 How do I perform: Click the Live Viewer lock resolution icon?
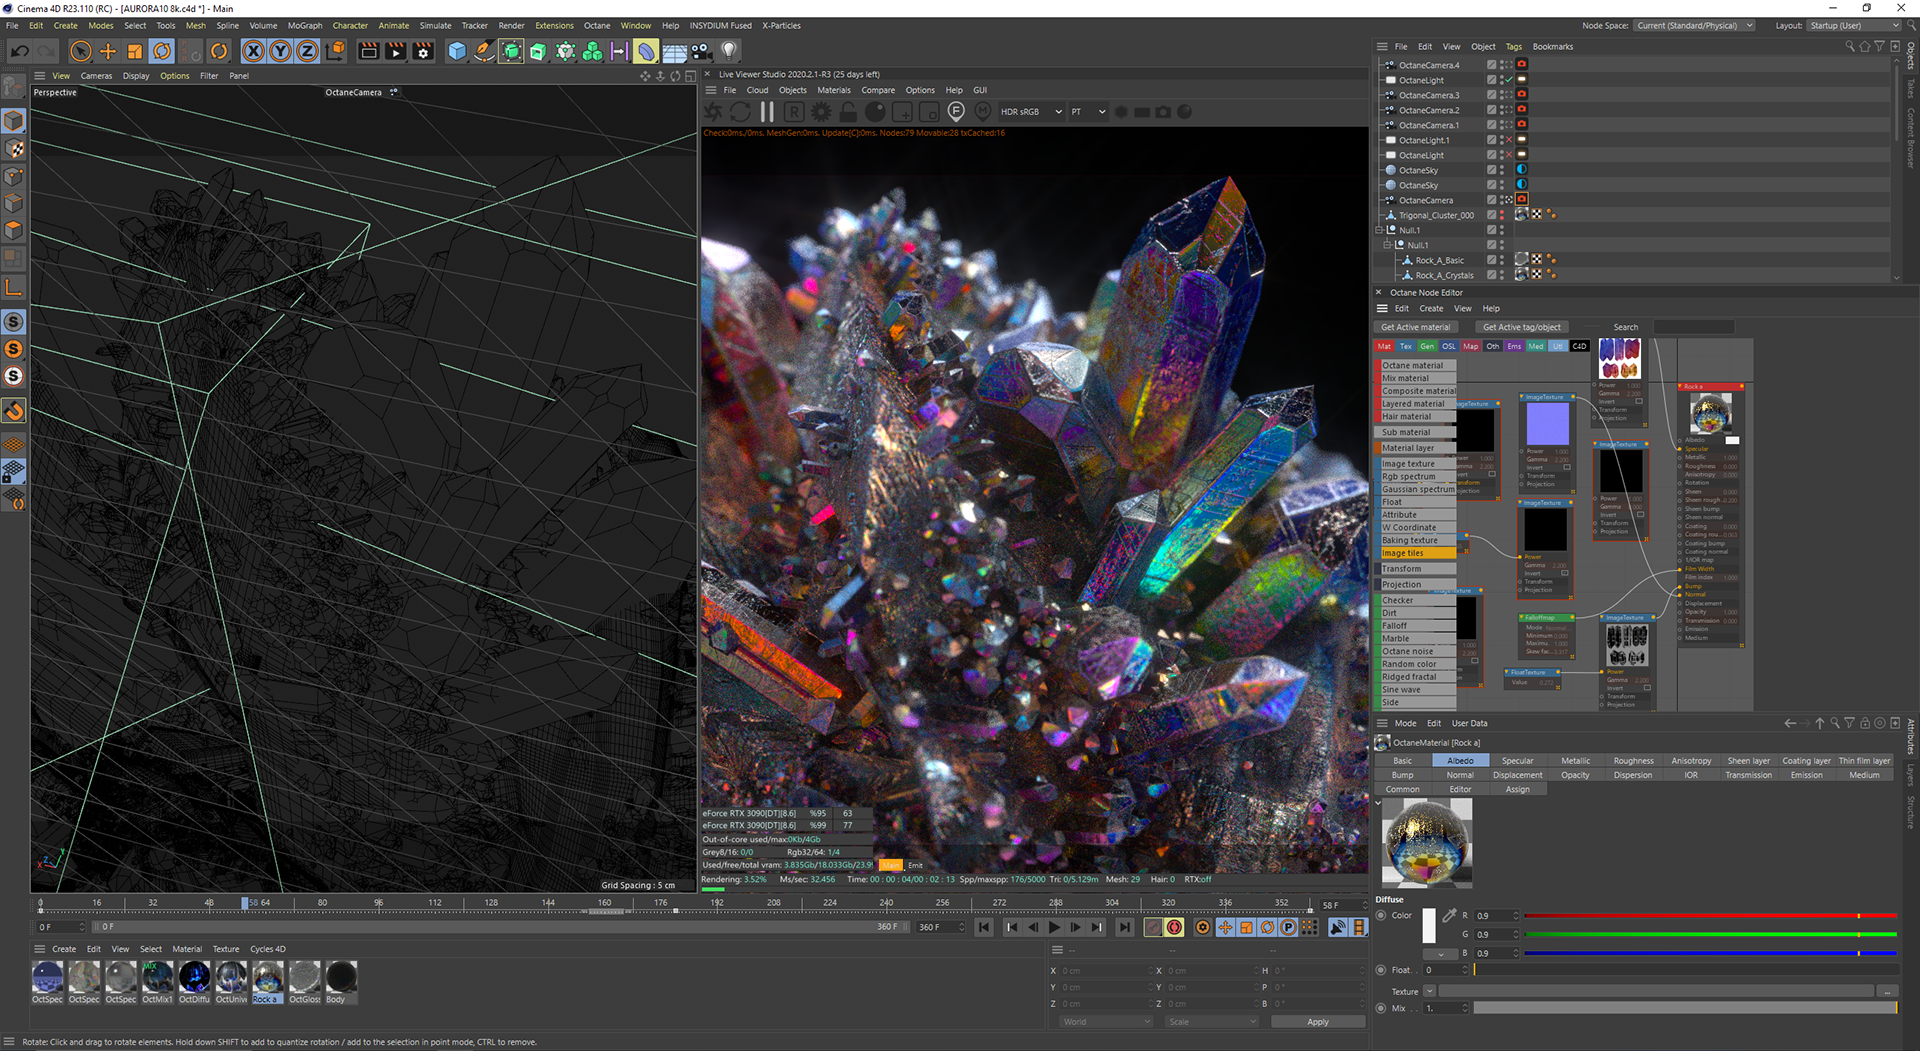click(x=848, y=112)
